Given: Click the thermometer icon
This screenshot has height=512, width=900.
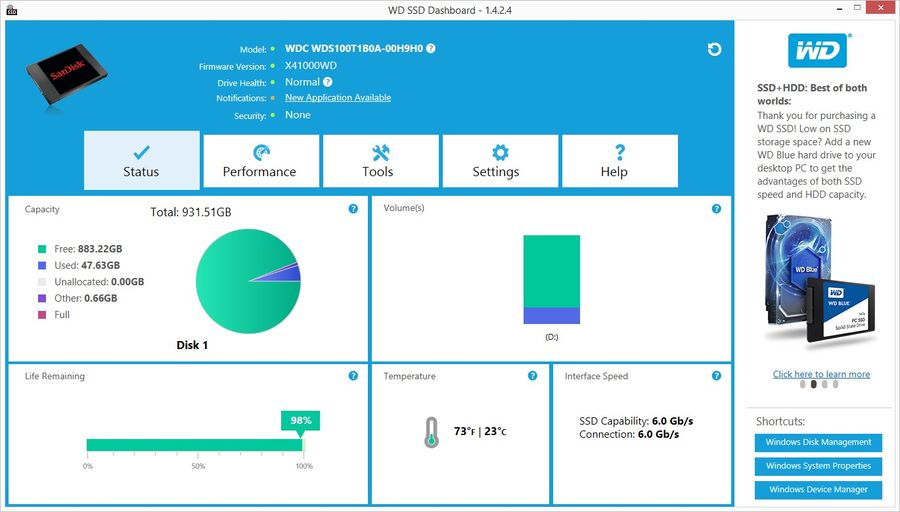Looking at the screenshot, I should coord(431,432).
